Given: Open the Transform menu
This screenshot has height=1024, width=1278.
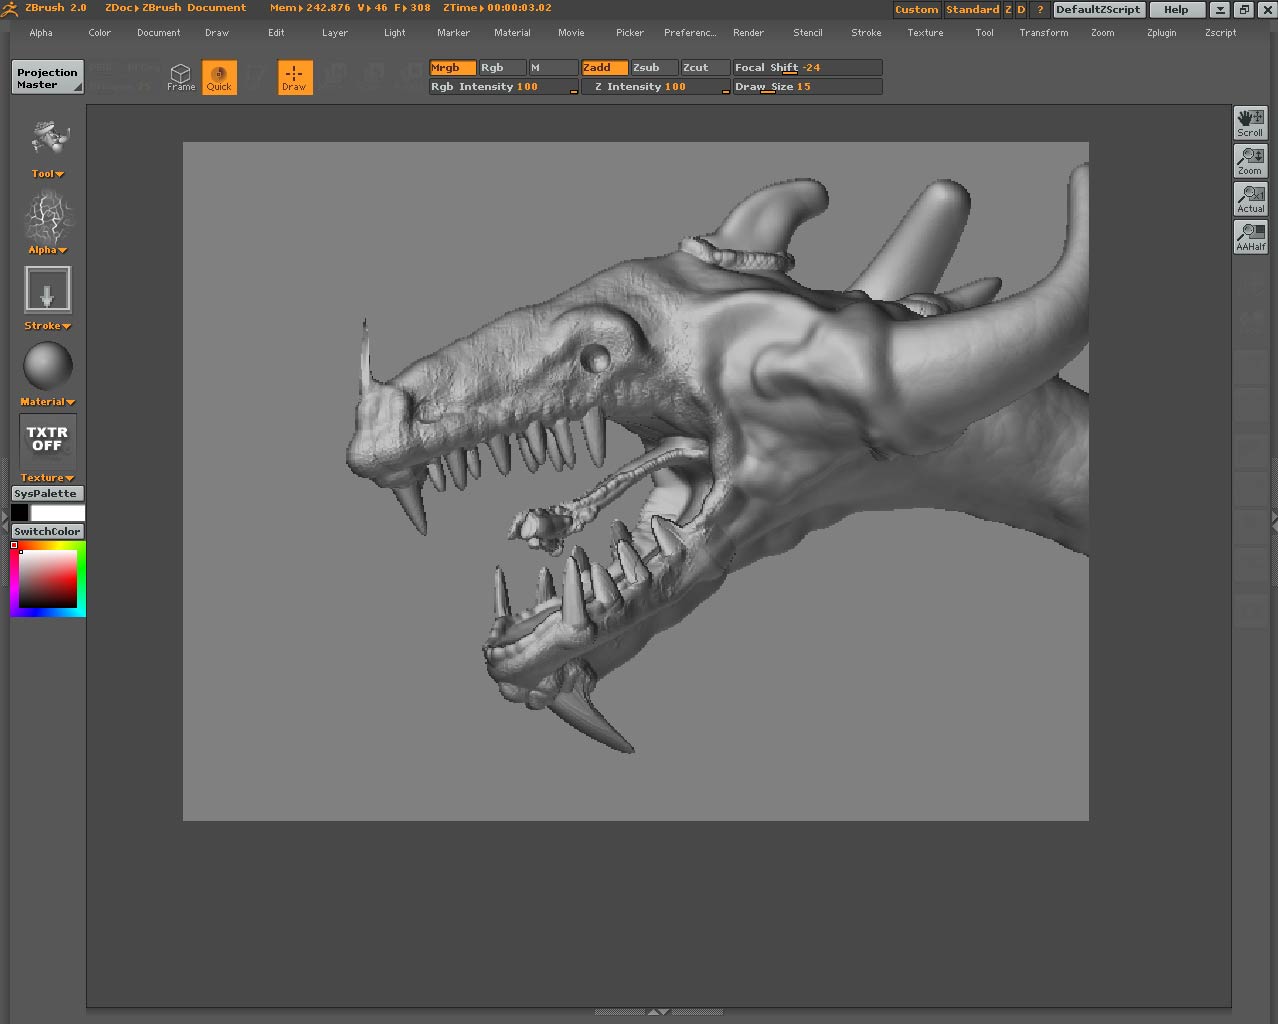Looking at the screenshot, I should (x=1043, y=33).
